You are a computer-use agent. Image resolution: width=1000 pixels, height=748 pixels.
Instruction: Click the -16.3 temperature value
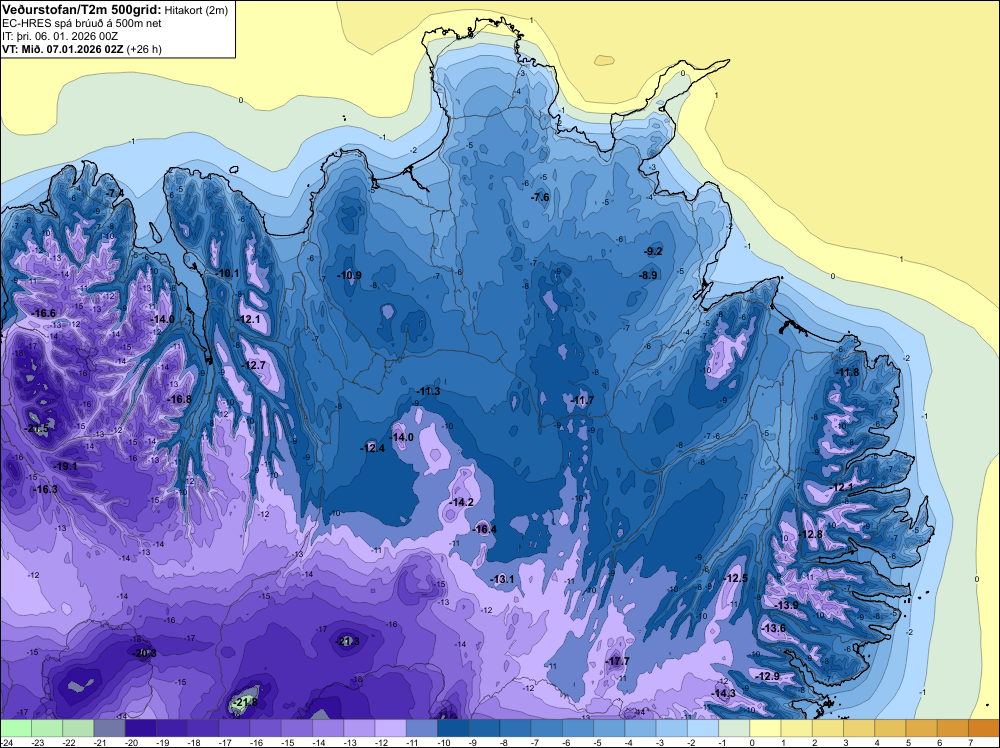point(45,489)
